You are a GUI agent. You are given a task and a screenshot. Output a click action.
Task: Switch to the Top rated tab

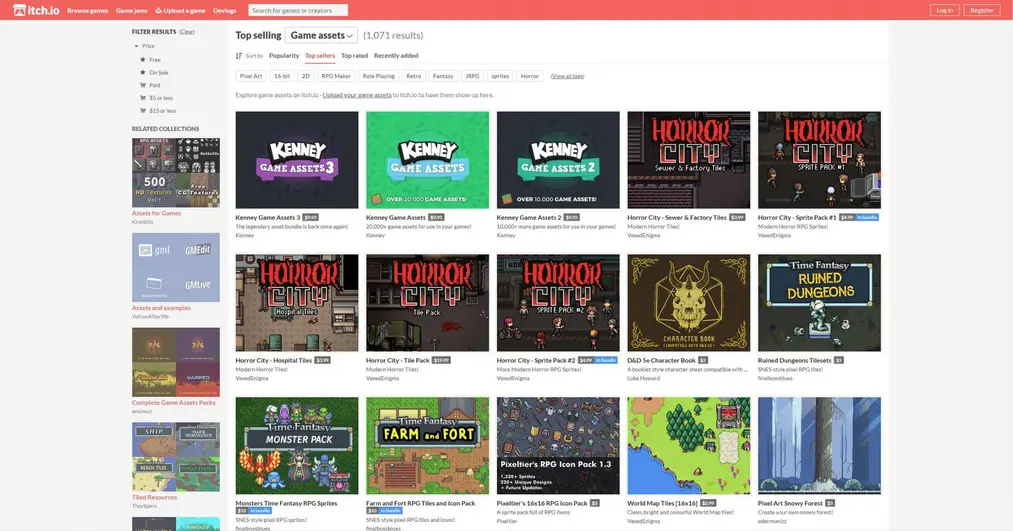354,56
